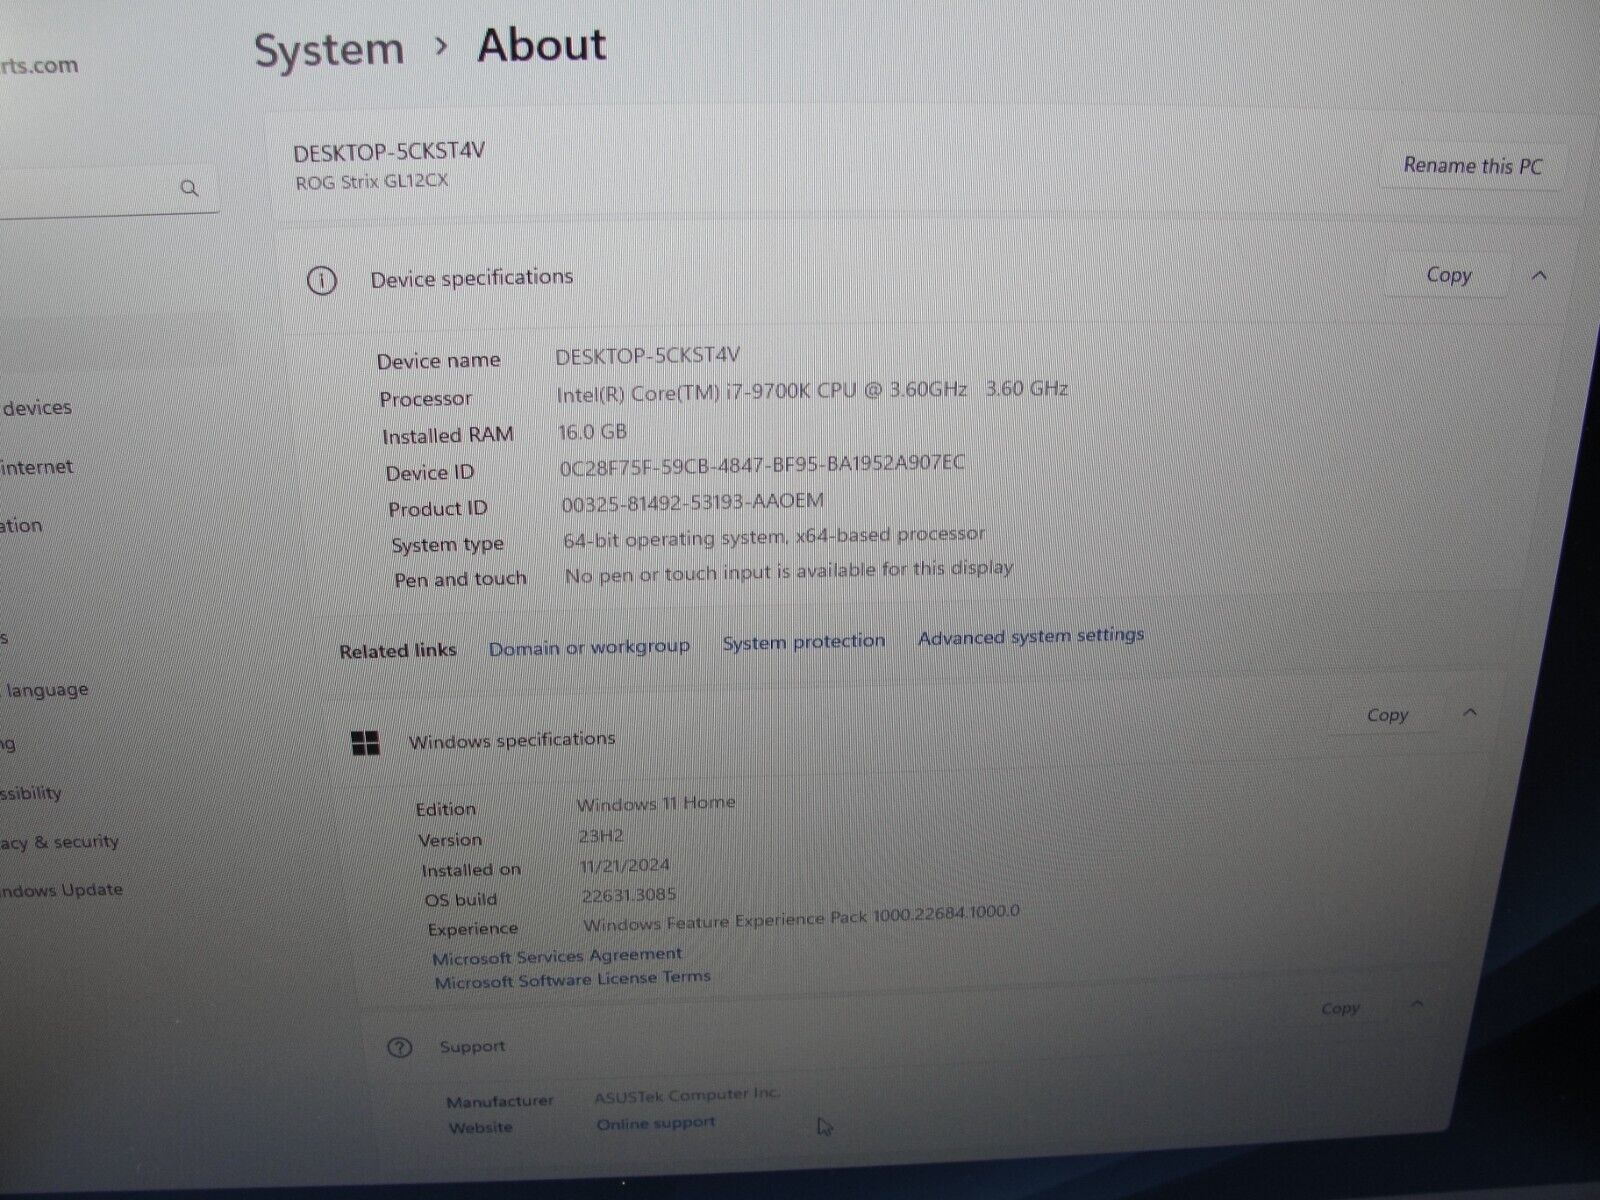Viewport: 1600px width, 1200px height.
Task: Select the Windows 11 Home edition value
Action: (656, 804)
